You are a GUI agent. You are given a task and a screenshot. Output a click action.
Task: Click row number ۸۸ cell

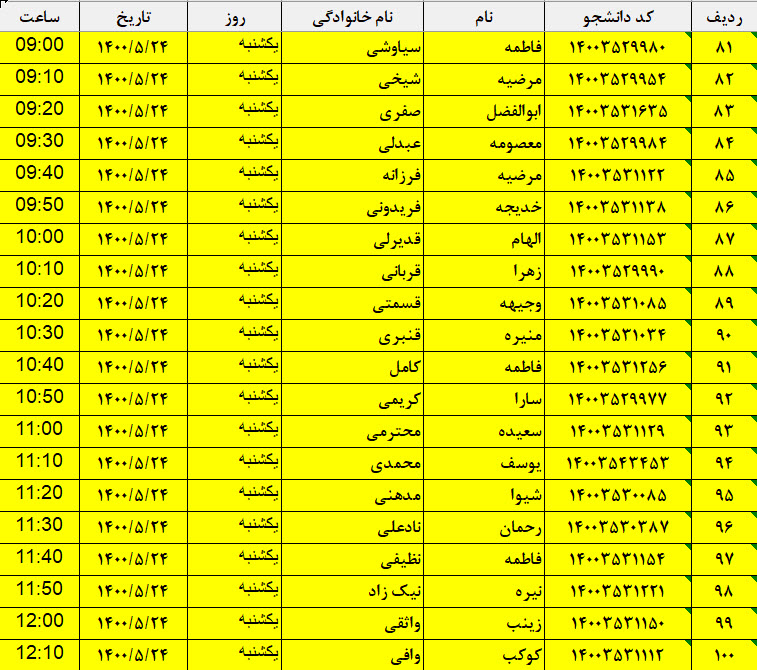coord(724,271)
